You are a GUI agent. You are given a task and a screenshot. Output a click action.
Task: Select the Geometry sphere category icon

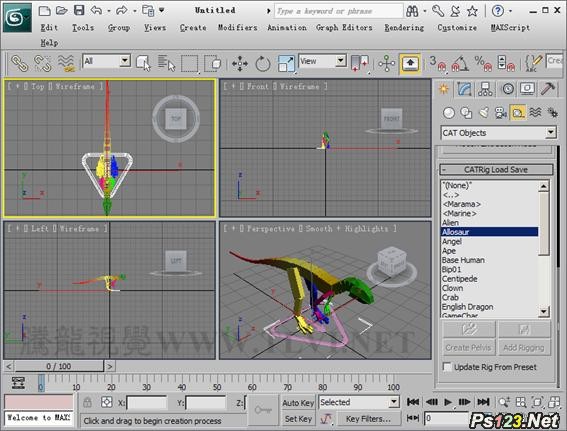tap(449, 113)
